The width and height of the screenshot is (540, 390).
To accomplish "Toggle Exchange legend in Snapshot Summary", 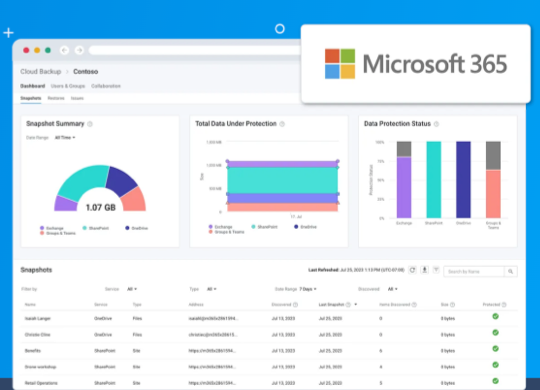I will (x=52, y=228).
